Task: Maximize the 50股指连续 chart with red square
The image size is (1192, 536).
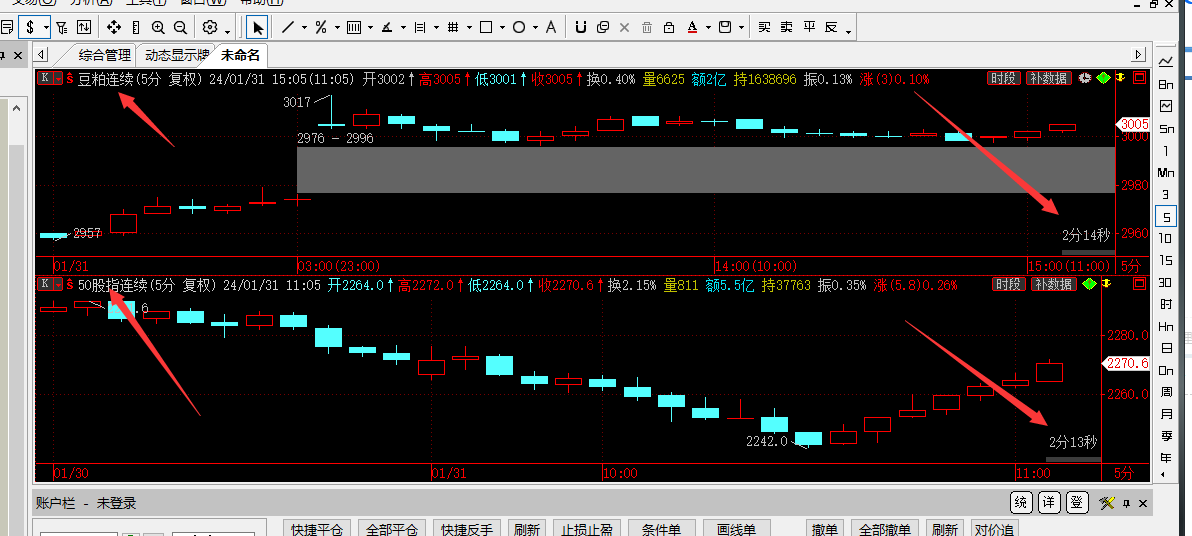Action: click(x=1139, y=284)
